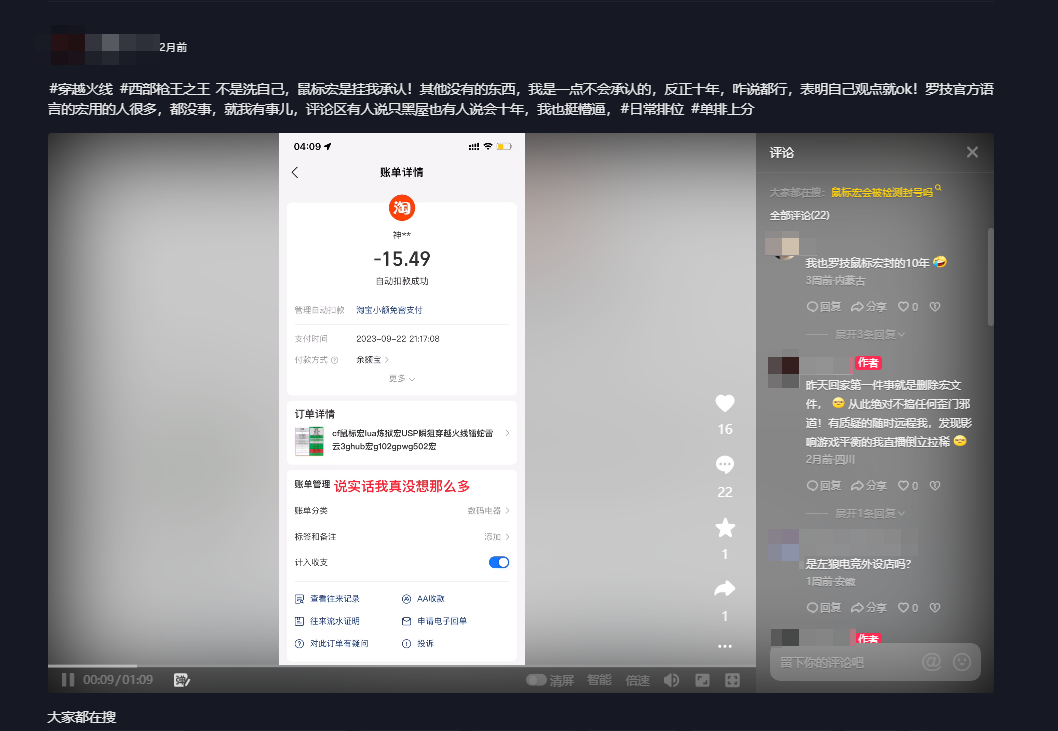The height and width of the screenshot is (731, 1058).
Task: Click the 00:09/01:09 time display
Action: pyautogui.click(x=118, y=680)
